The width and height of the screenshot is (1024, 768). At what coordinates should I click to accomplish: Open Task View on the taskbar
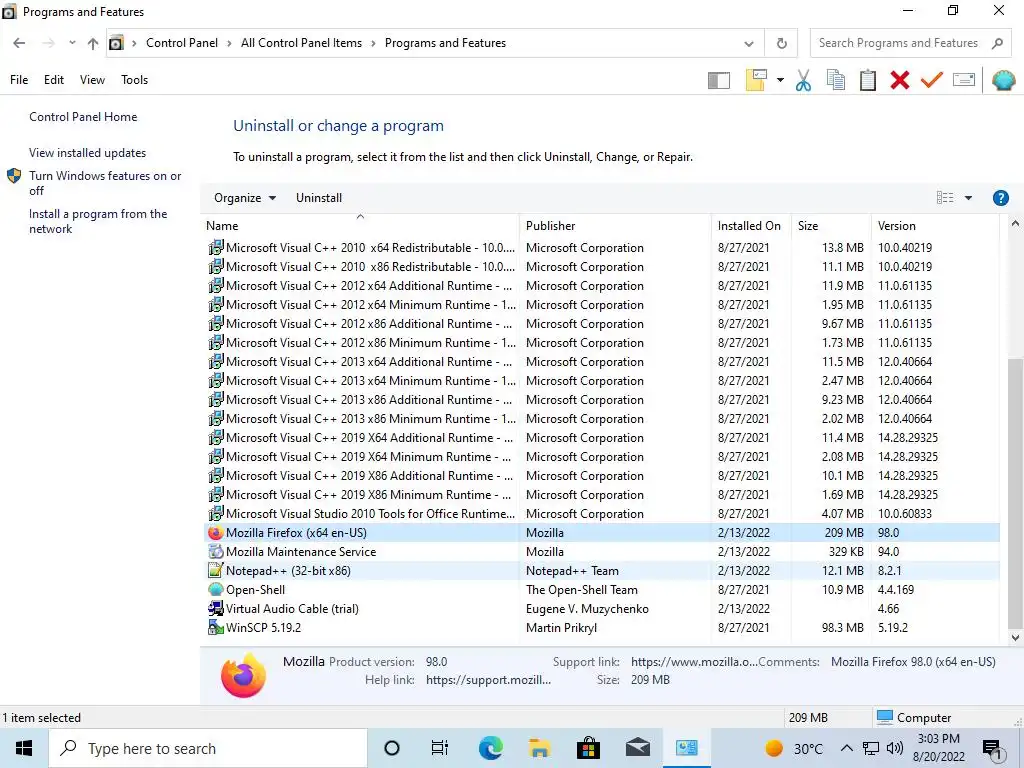[440, 748]
